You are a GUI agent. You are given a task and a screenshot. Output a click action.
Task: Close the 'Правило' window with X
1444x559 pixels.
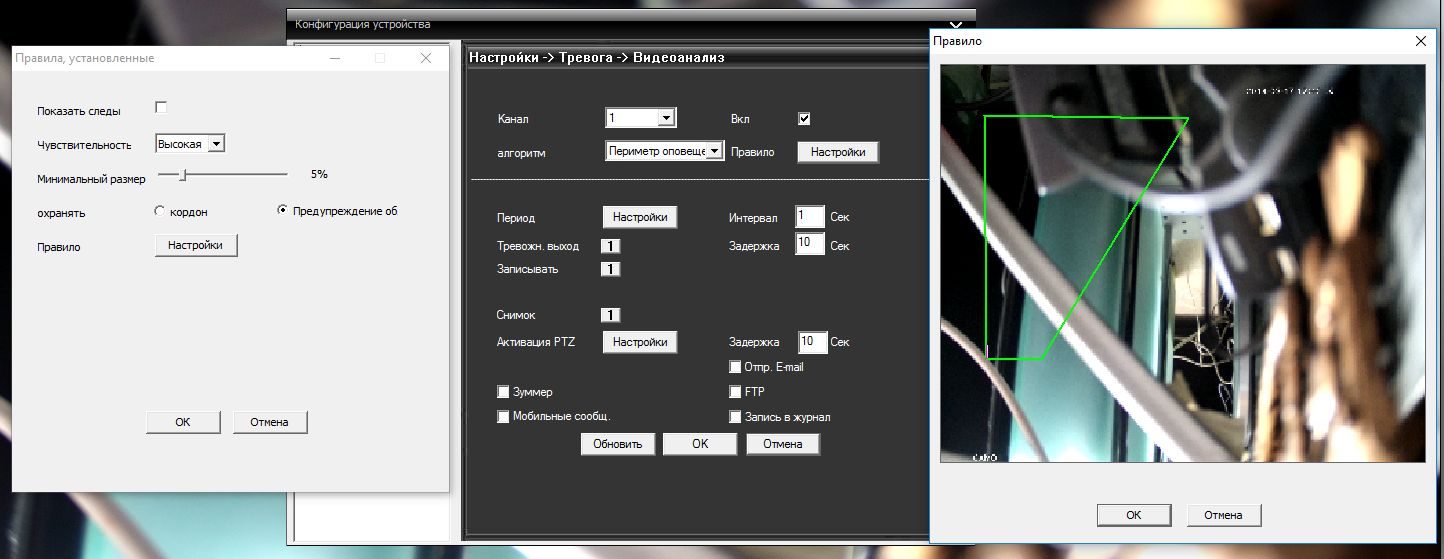pos(1420,41)
